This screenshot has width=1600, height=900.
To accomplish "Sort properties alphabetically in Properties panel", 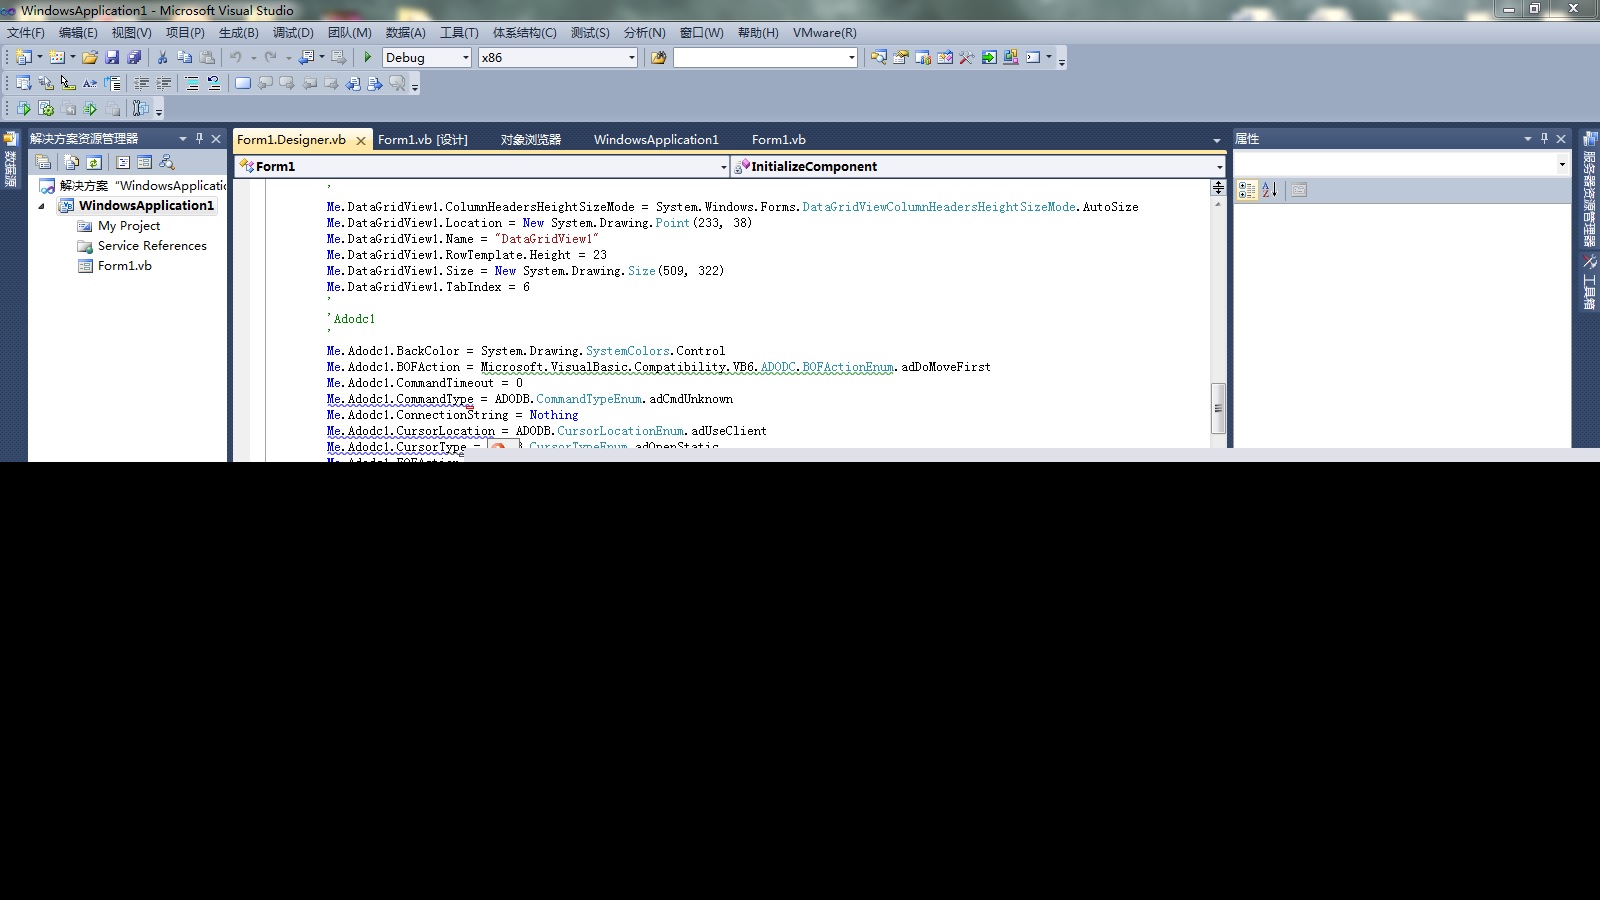I will click(1270, 190).
